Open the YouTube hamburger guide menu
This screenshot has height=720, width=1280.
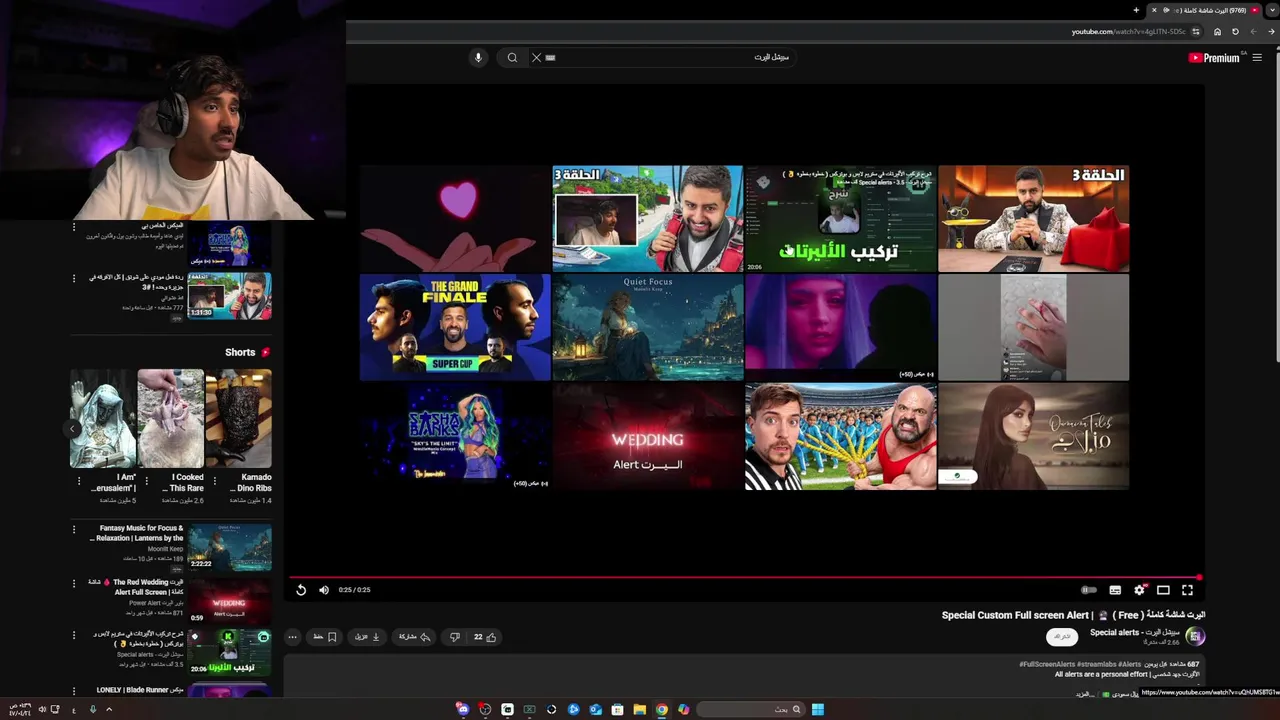click(x=1257, y=58)
